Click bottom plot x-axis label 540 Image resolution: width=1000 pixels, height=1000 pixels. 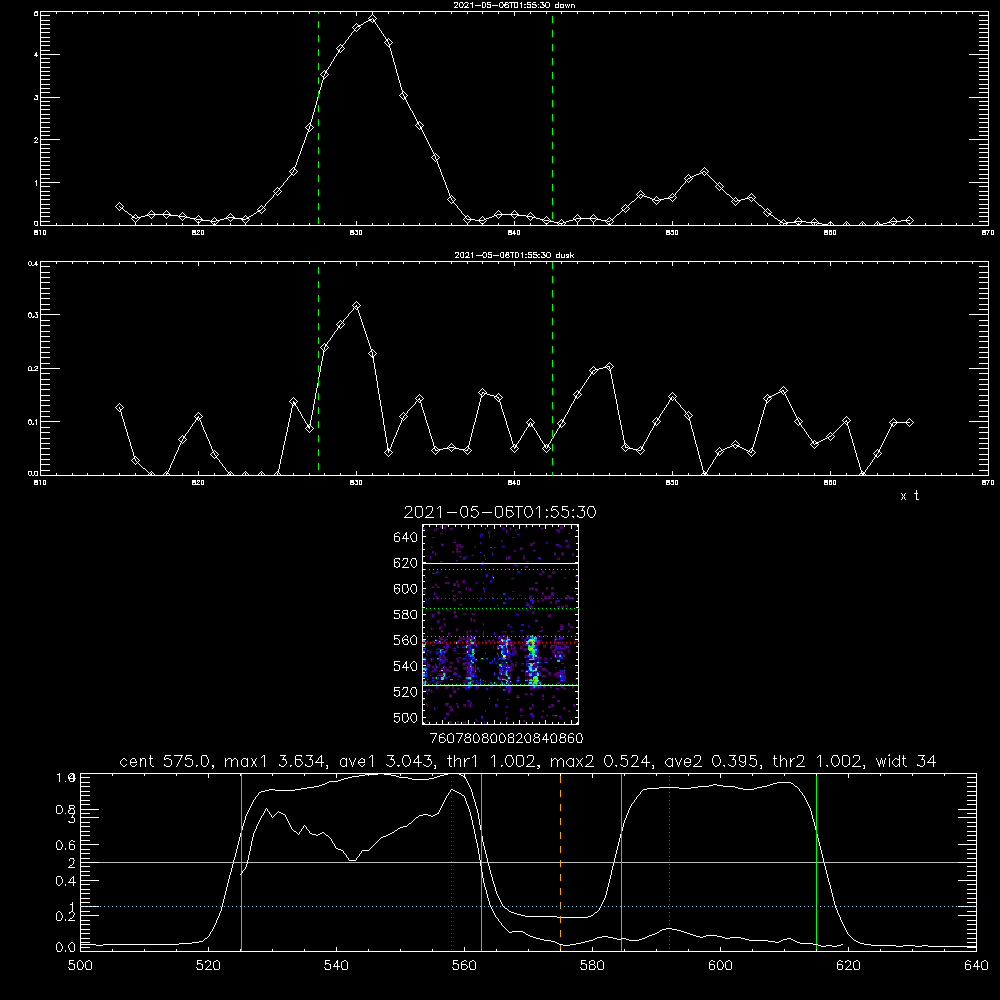pos(336,966)
